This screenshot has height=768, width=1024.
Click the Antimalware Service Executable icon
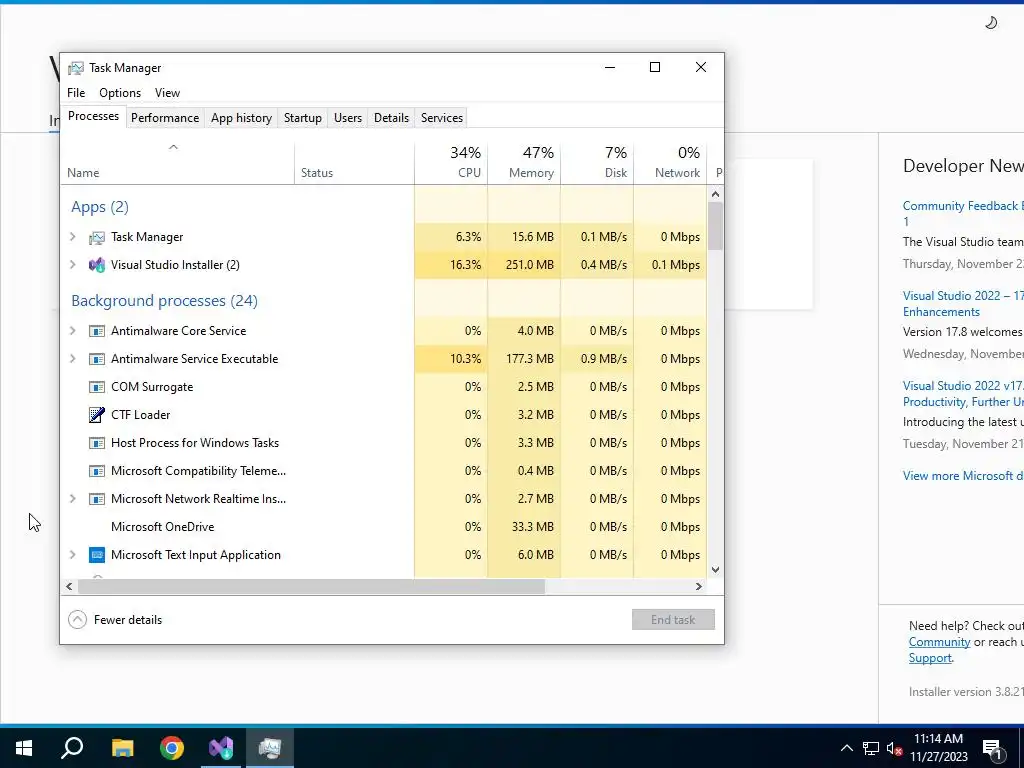[x=97, y=359]
